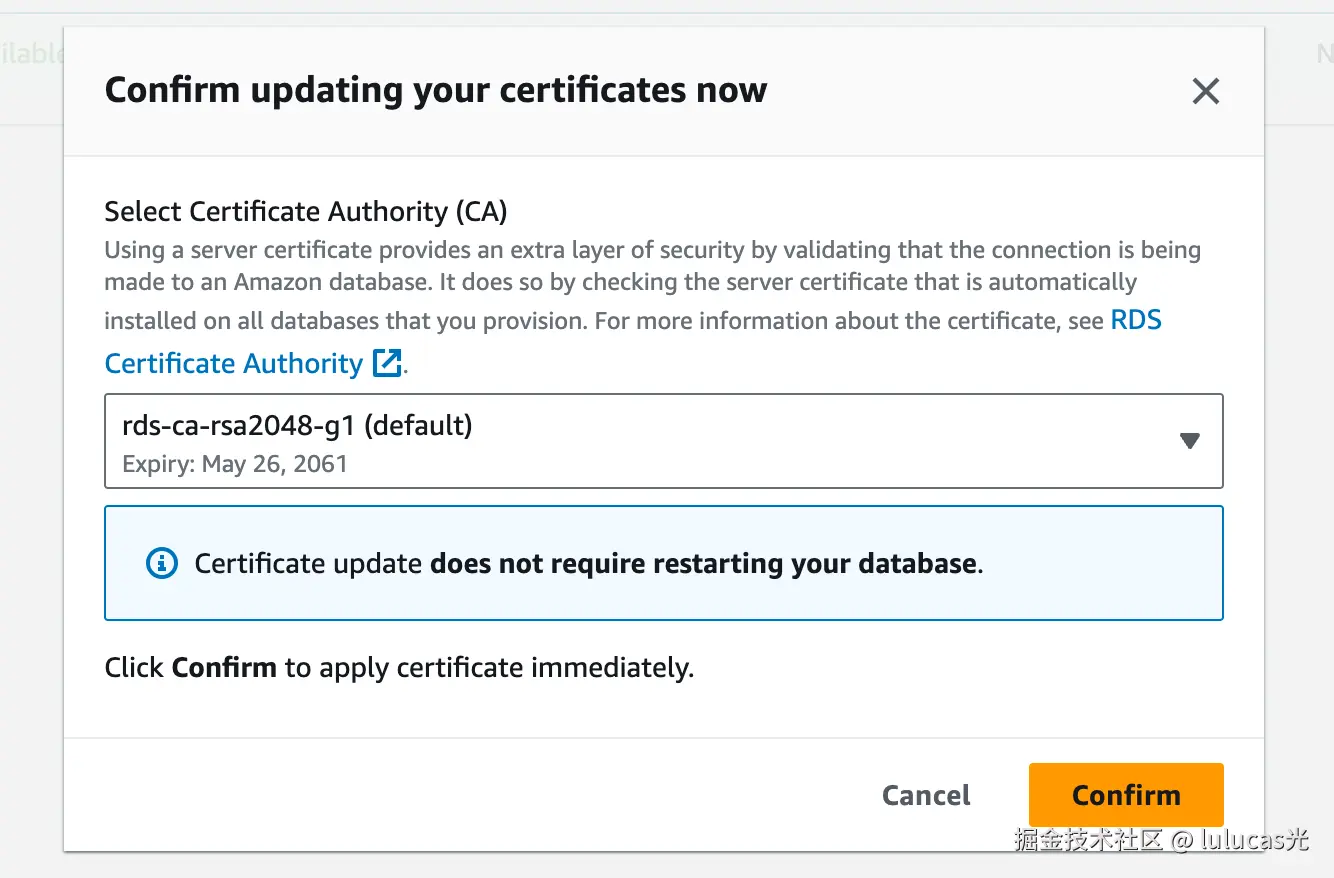Click bold text does not require restarting

point(702,563)
